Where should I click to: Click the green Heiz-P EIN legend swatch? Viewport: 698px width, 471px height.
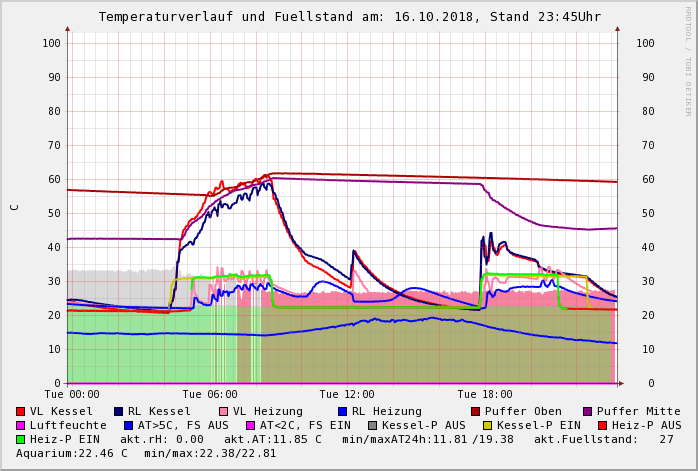[21, 439]
